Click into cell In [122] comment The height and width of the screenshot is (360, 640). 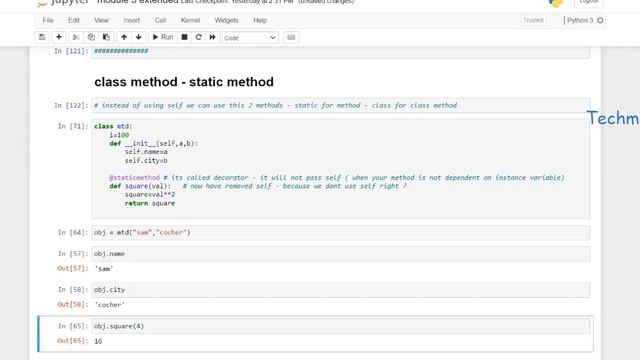pos(340,105)
